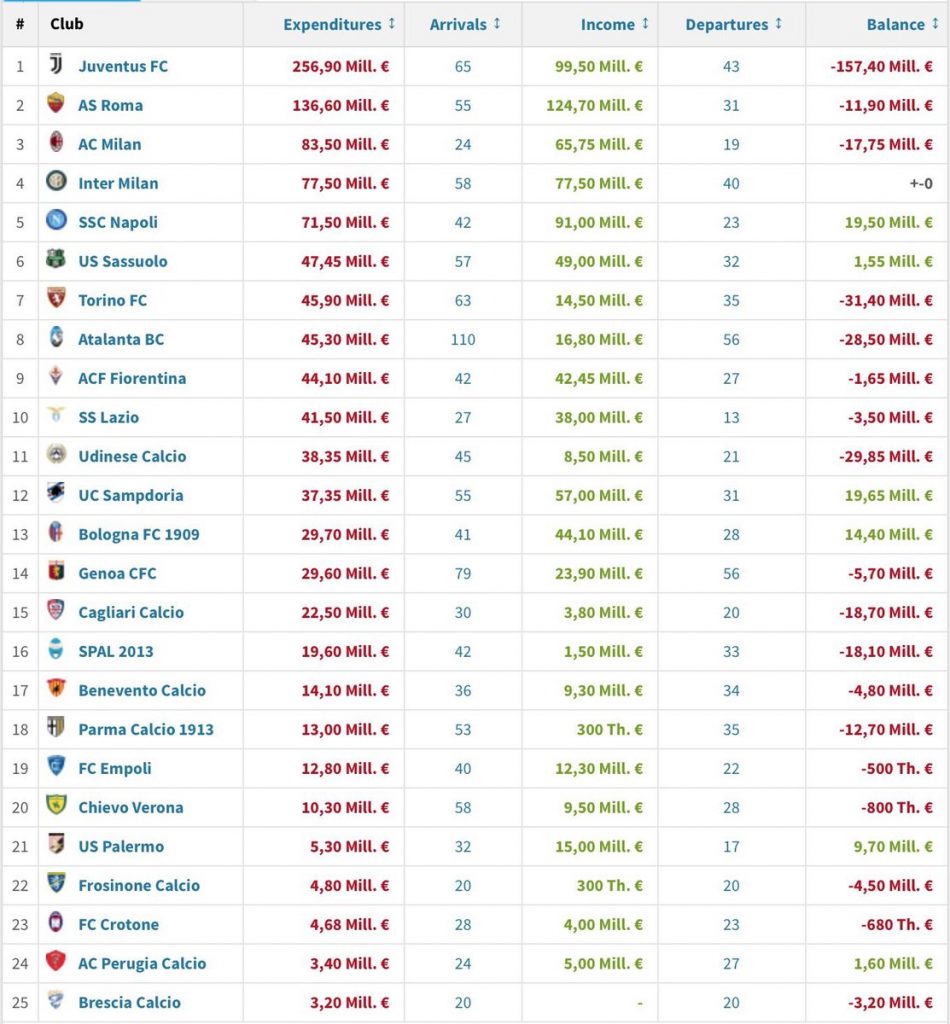
Task: Select UC Sampdoria balance 19,65 Mill. €
Action: click(x=889, y=496)
